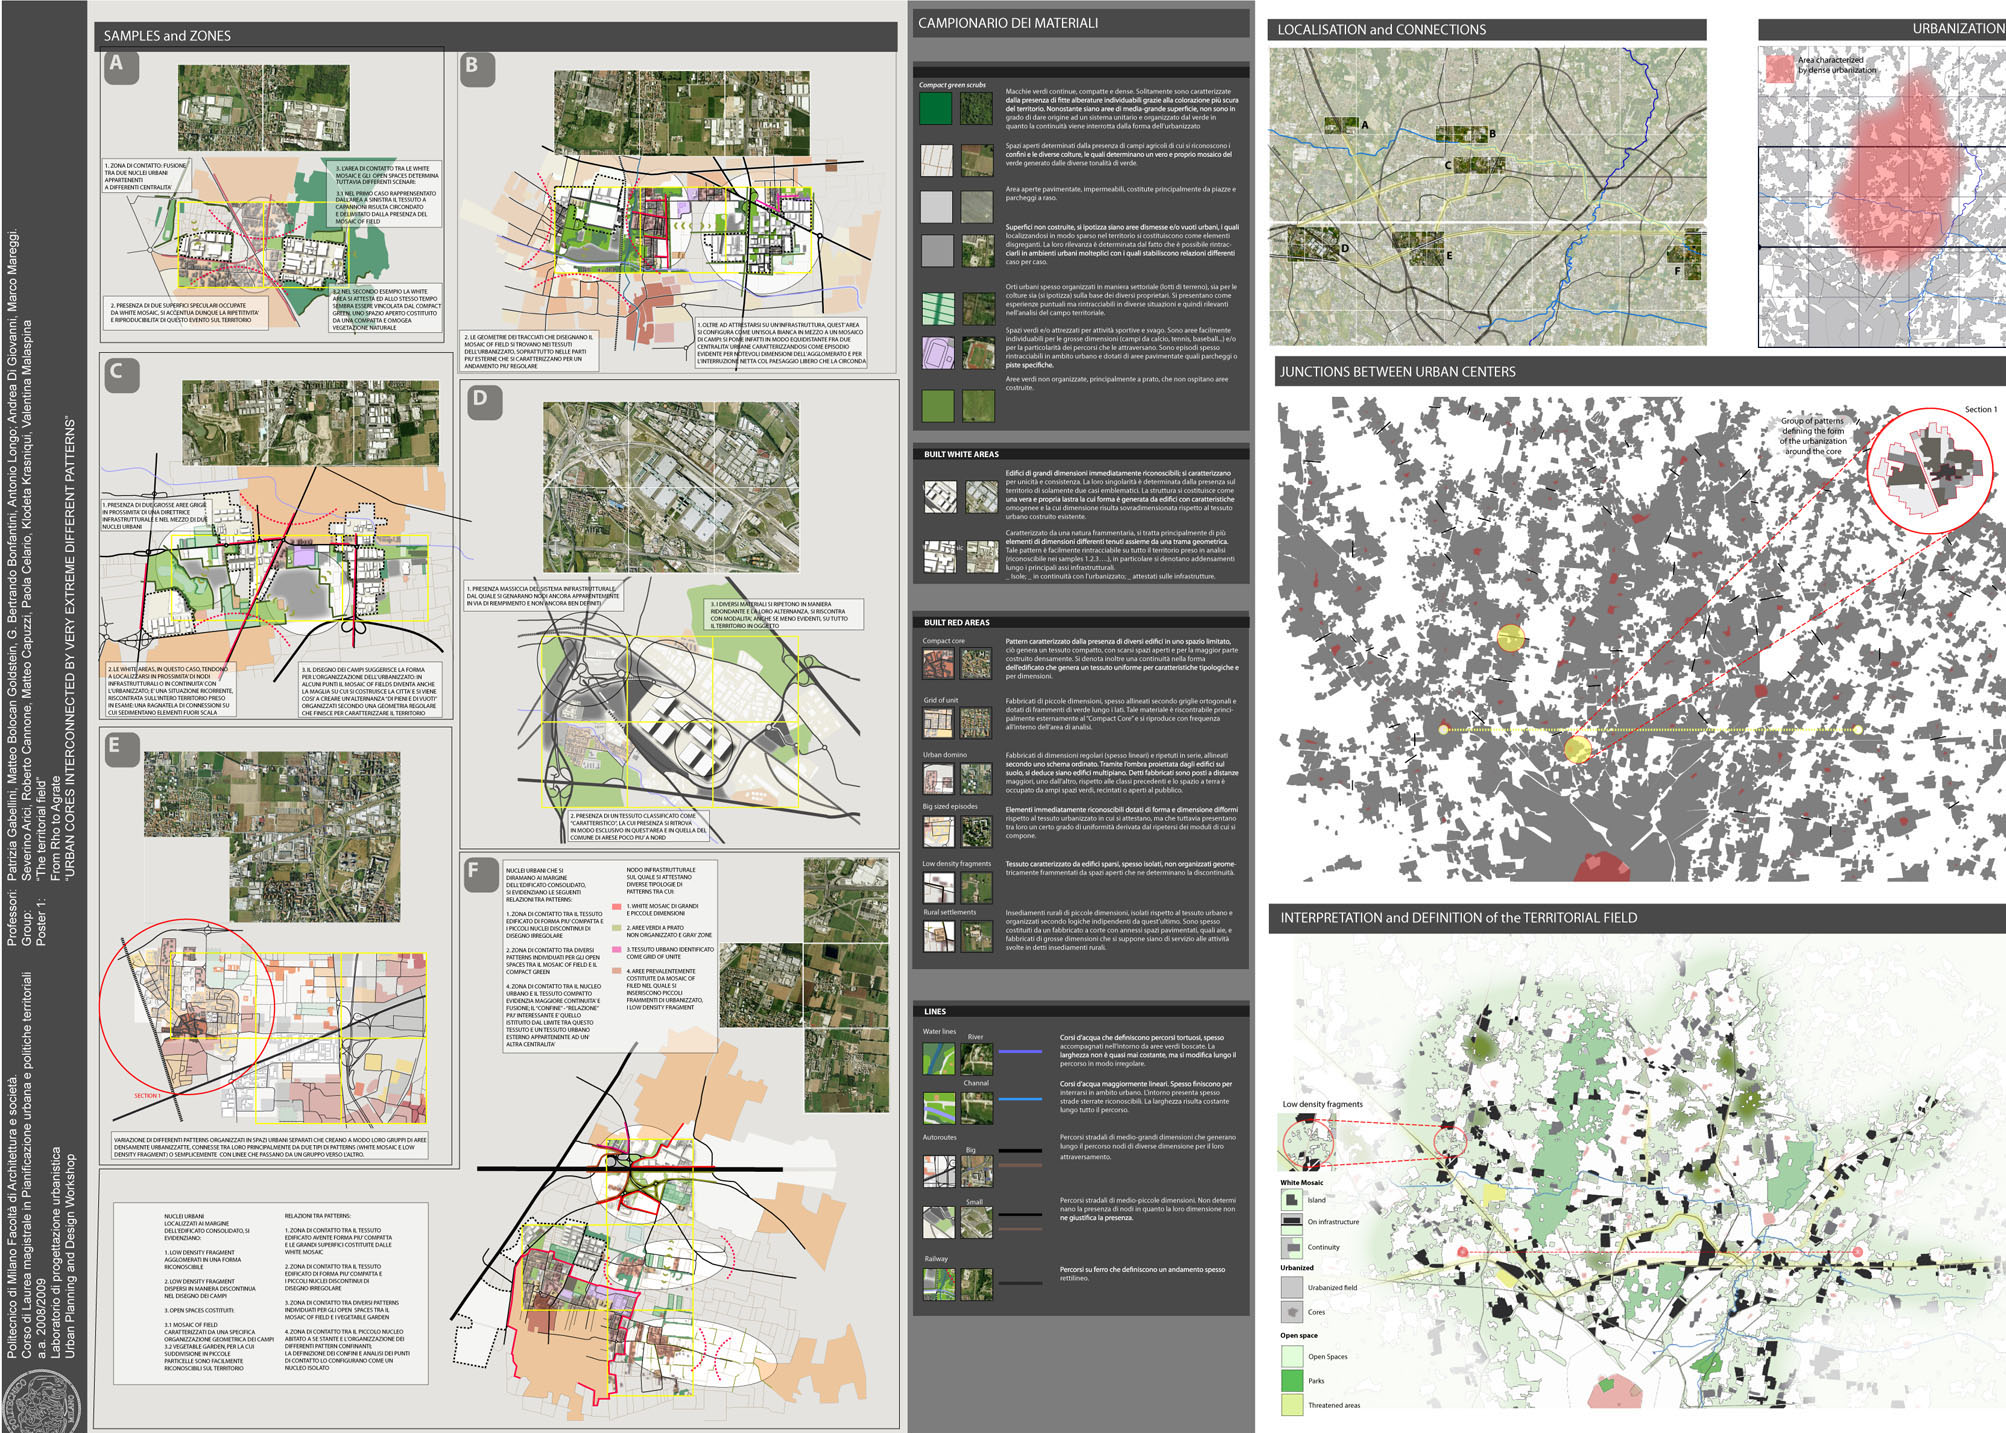Click the Low density fragments diagram tile in the materials panel
Screen dimensions: 2006x1433
pos(938,887)
